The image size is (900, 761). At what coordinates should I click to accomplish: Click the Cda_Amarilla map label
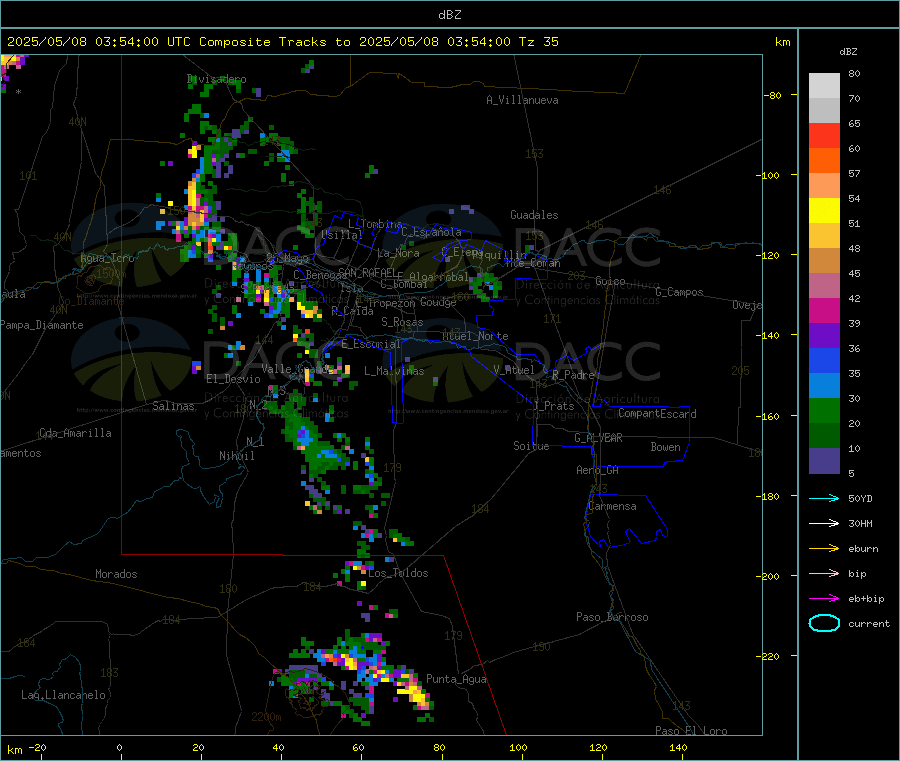point(75,433)
